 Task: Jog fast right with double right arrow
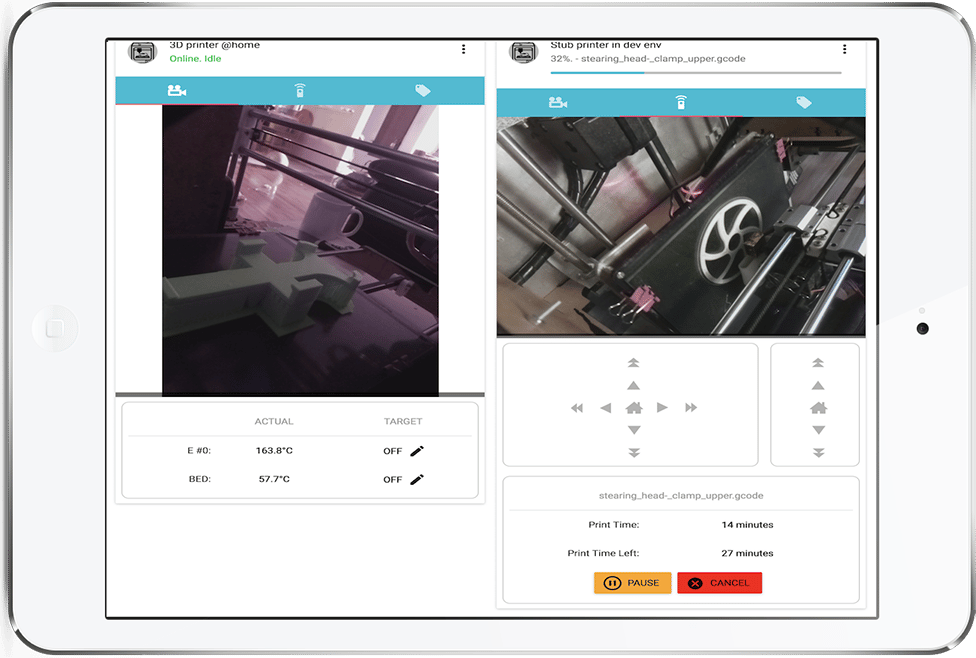tap(691, 408)
